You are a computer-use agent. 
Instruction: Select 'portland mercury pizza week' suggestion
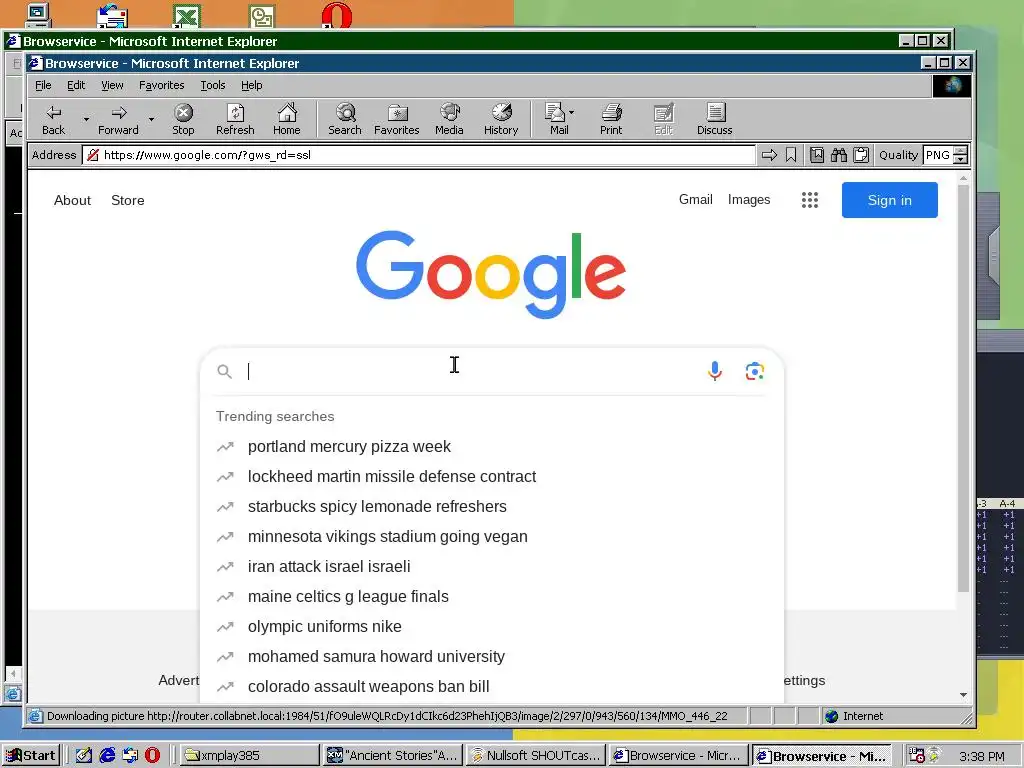point(492,447)
